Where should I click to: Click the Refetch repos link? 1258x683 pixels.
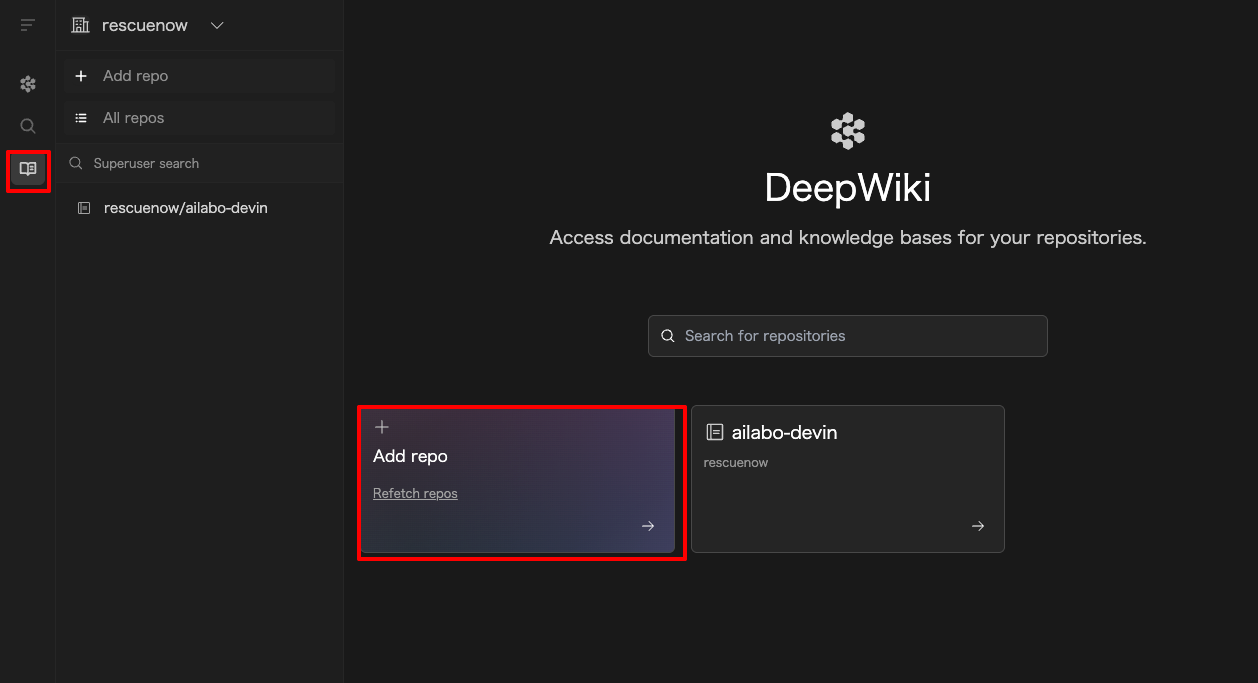coord(415,493)
